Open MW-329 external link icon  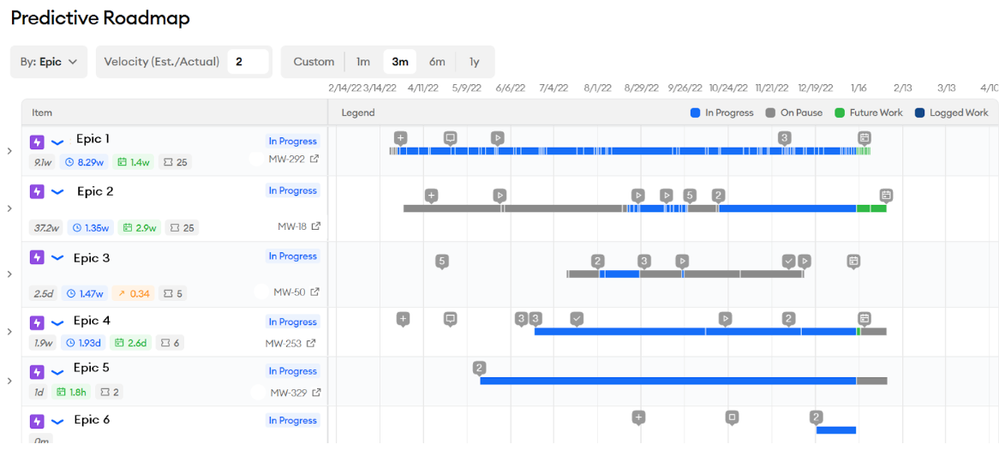[x=316, y=392]
